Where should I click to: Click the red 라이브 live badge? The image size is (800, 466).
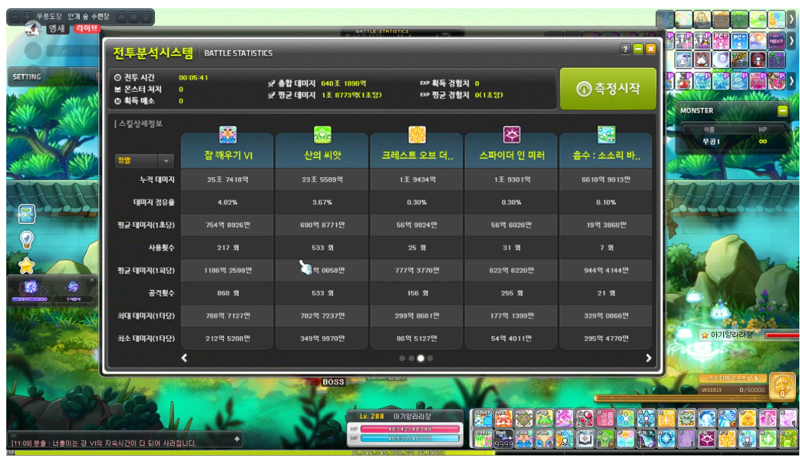87,29
